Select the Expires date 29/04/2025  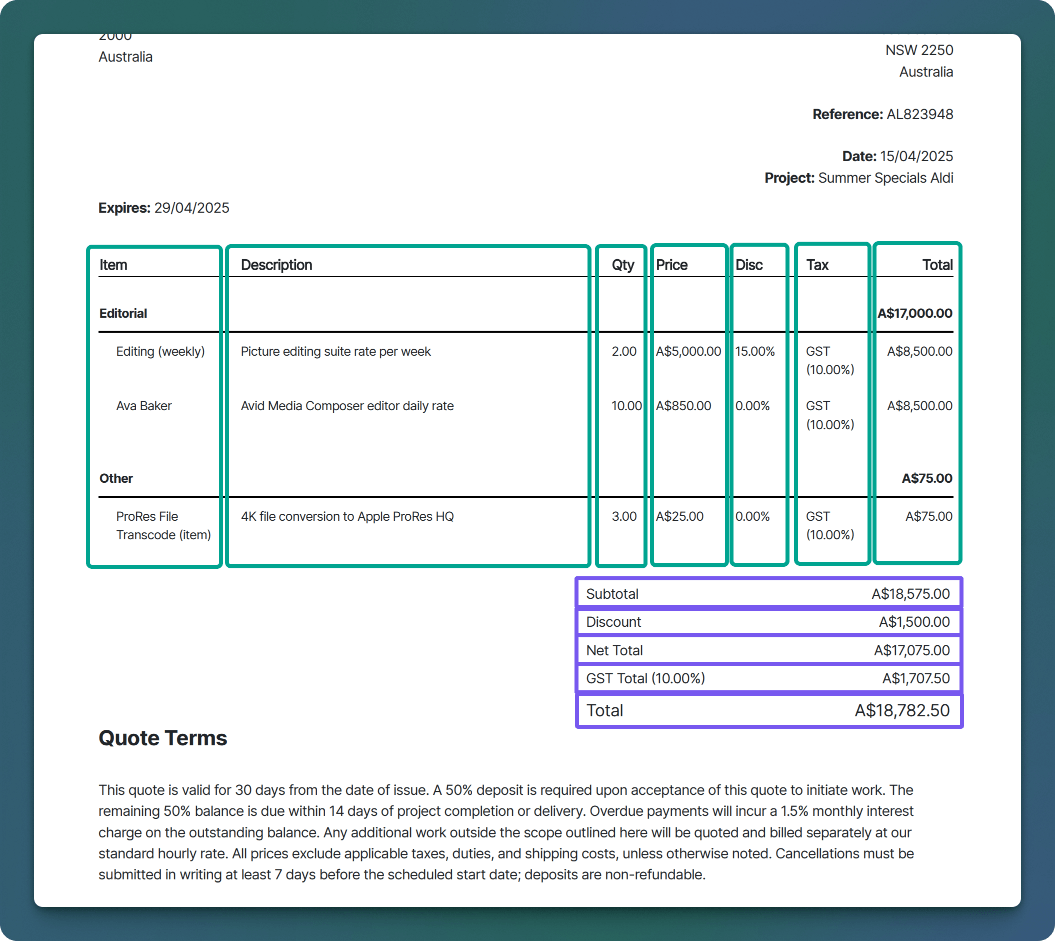point(192,208)
